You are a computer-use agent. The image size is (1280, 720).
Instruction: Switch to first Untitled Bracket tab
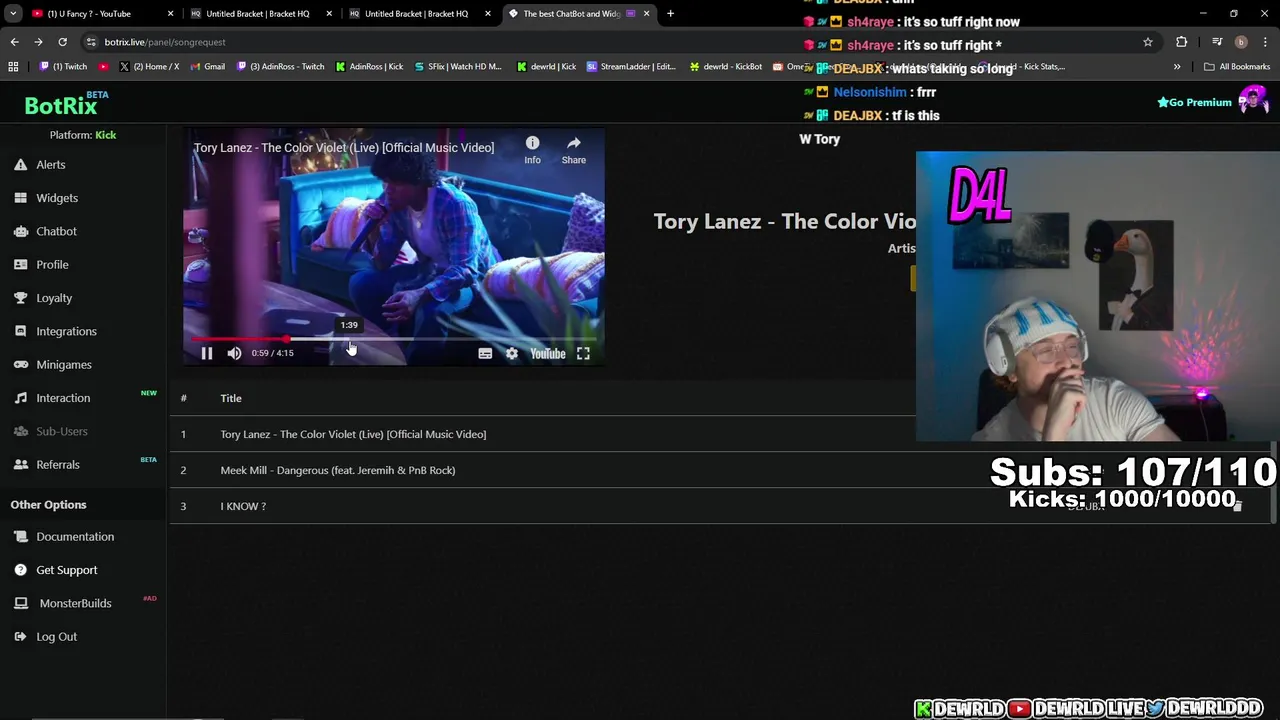(258, 14)
